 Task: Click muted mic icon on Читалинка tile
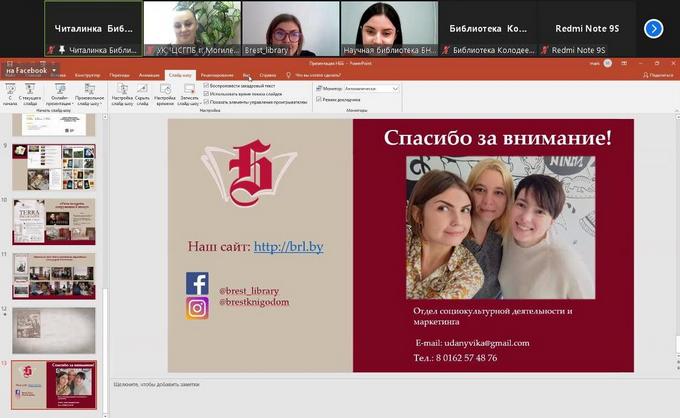point(51,50)
